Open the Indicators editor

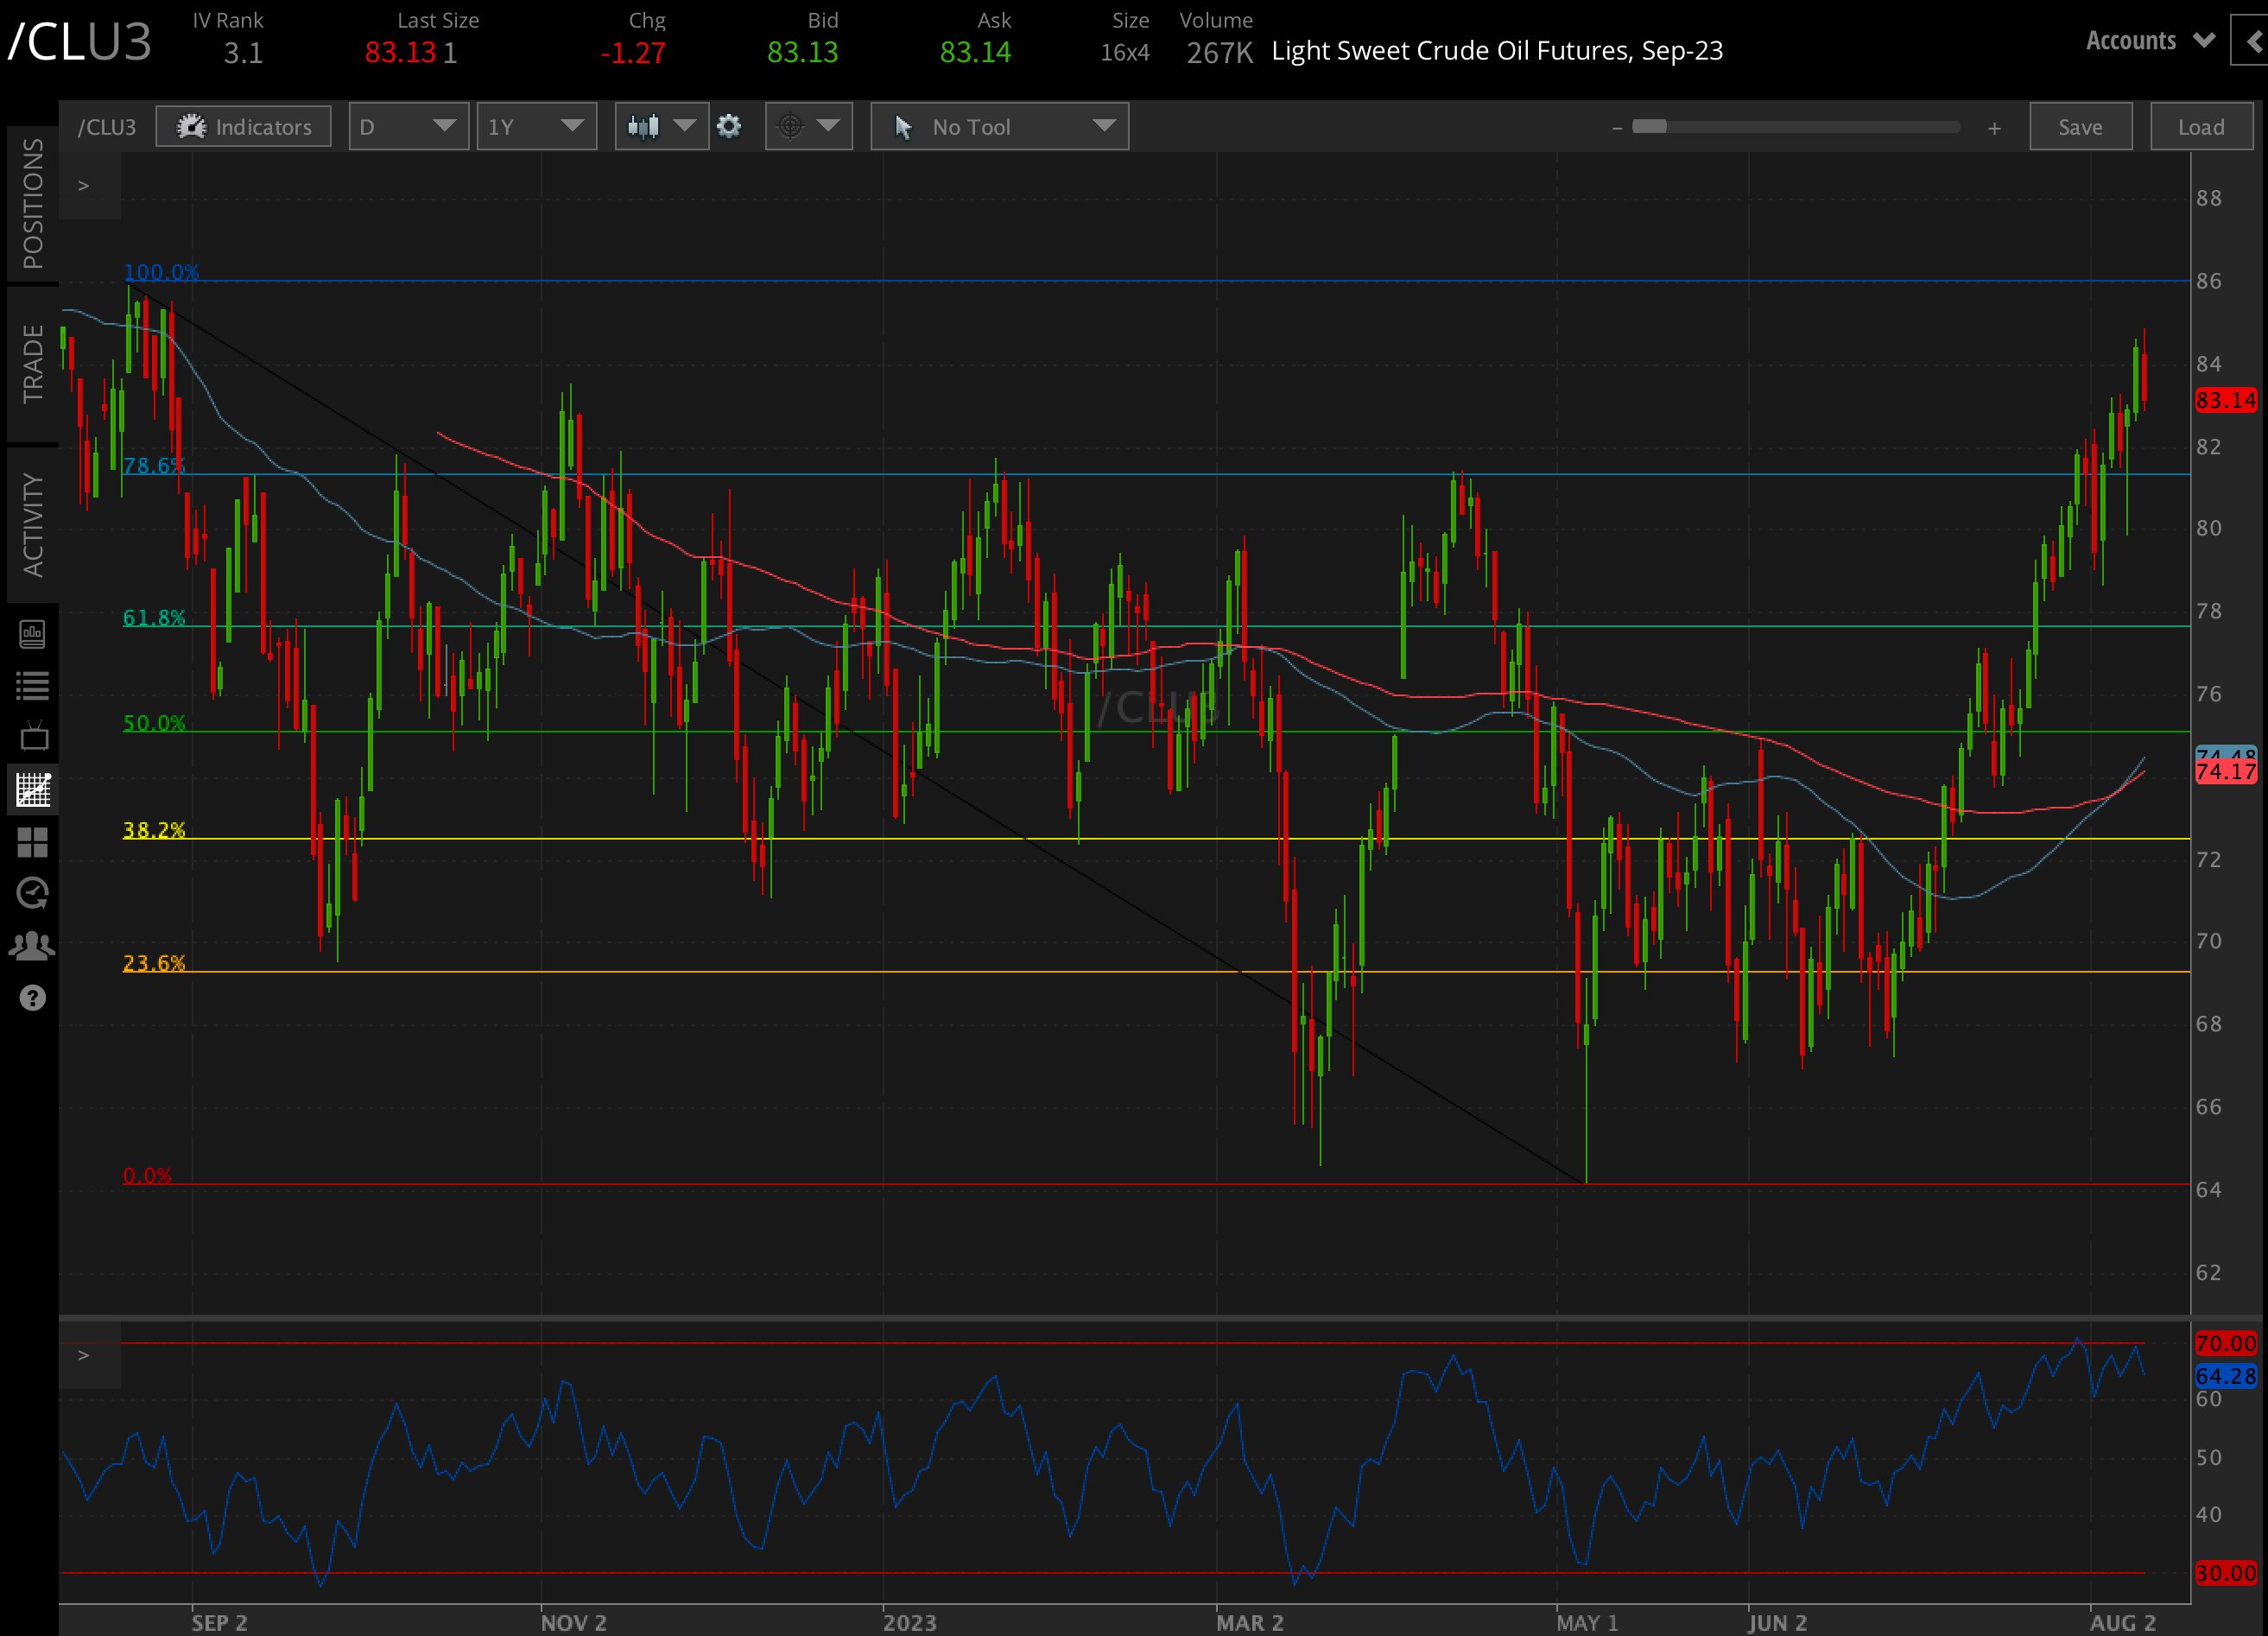[243, 126]
